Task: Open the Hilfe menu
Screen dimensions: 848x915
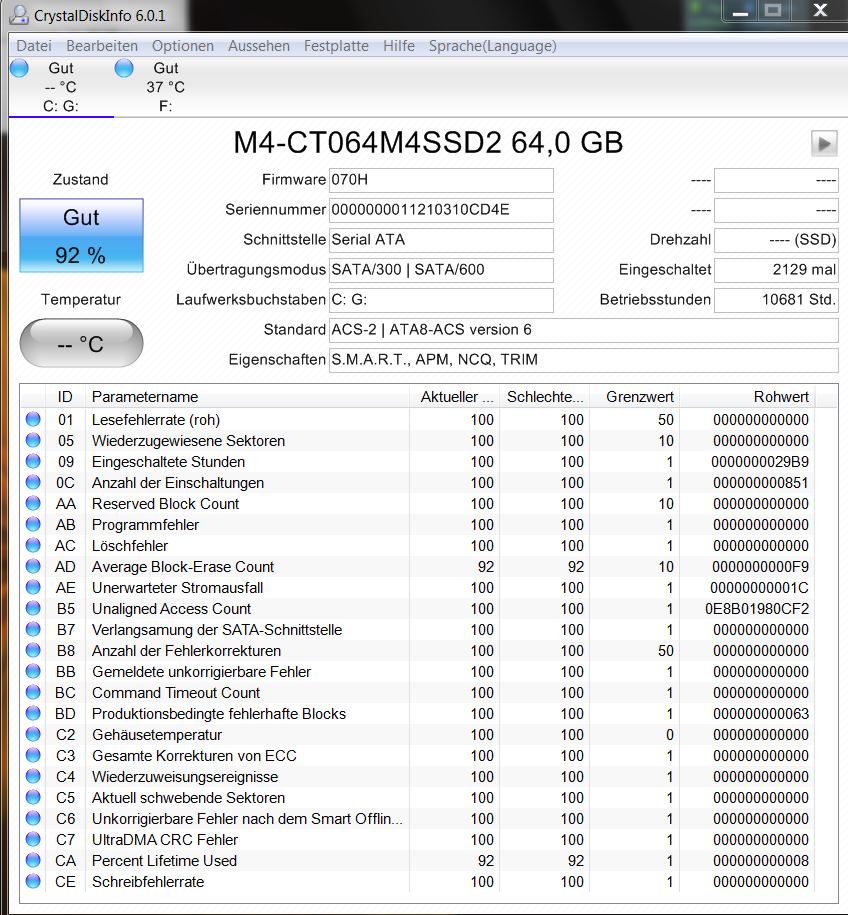Action: 399,46
